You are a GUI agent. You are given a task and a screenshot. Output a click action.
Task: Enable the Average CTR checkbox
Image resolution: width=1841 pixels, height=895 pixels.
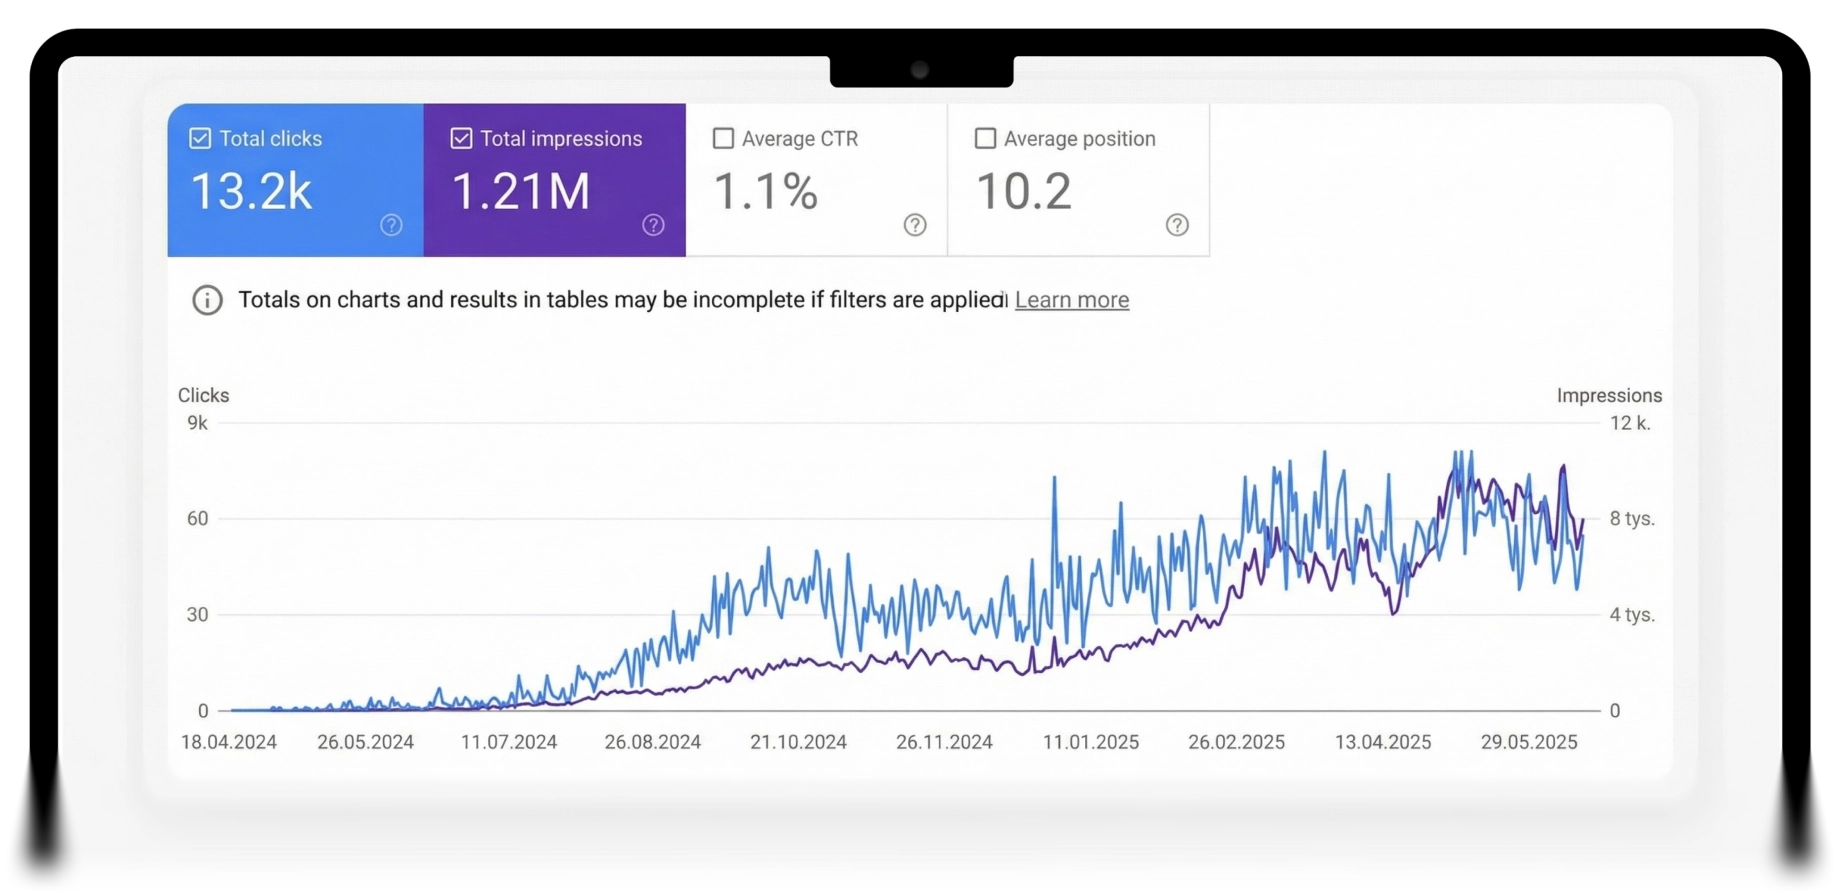[x=723, y=138]
